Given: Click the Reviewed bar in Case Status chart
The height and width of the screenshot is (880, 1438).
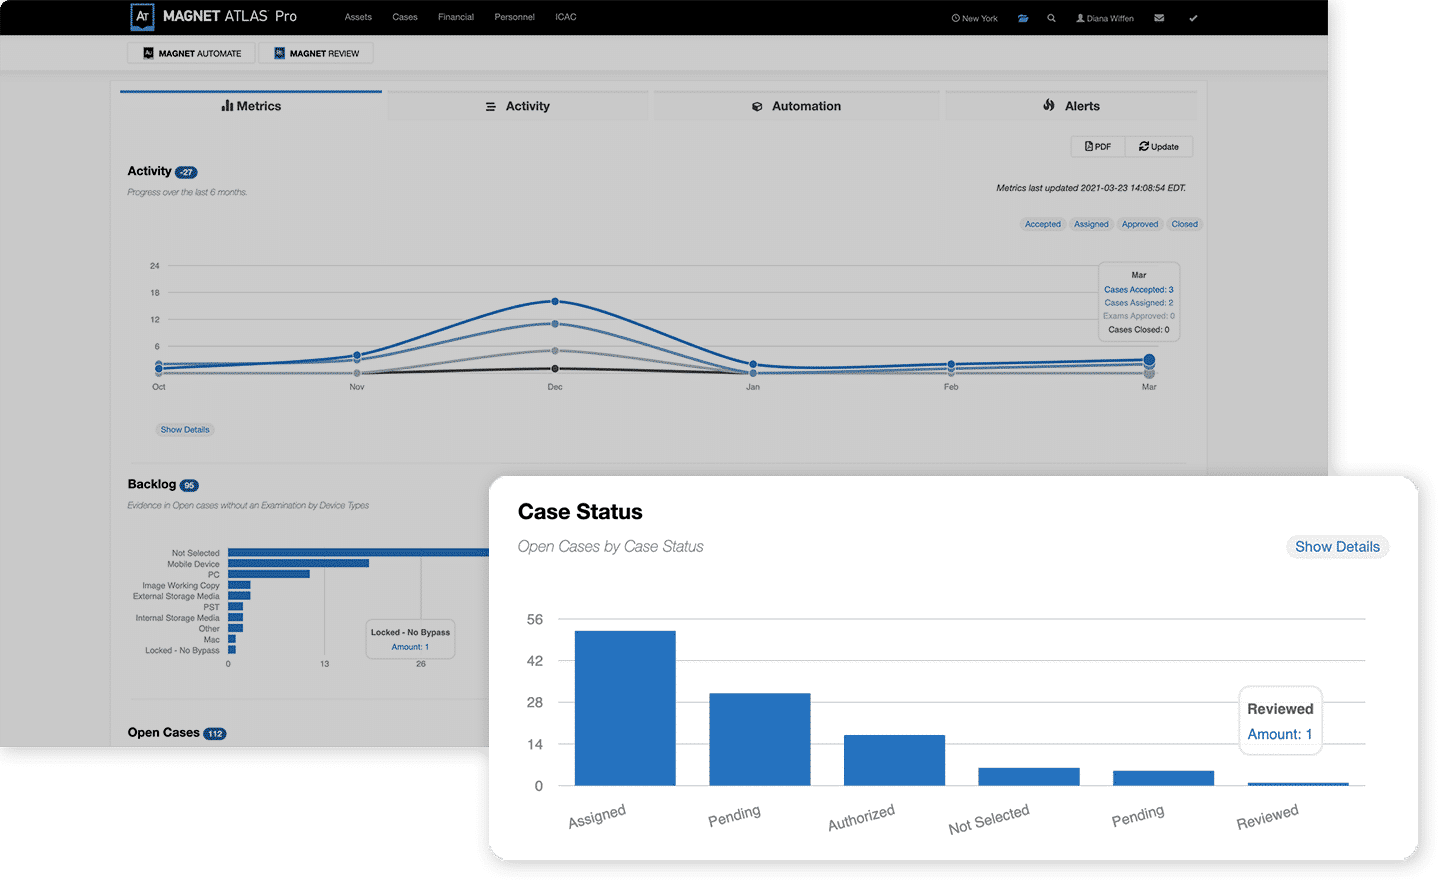Looking at the screenshot, I should [1298, 784].
